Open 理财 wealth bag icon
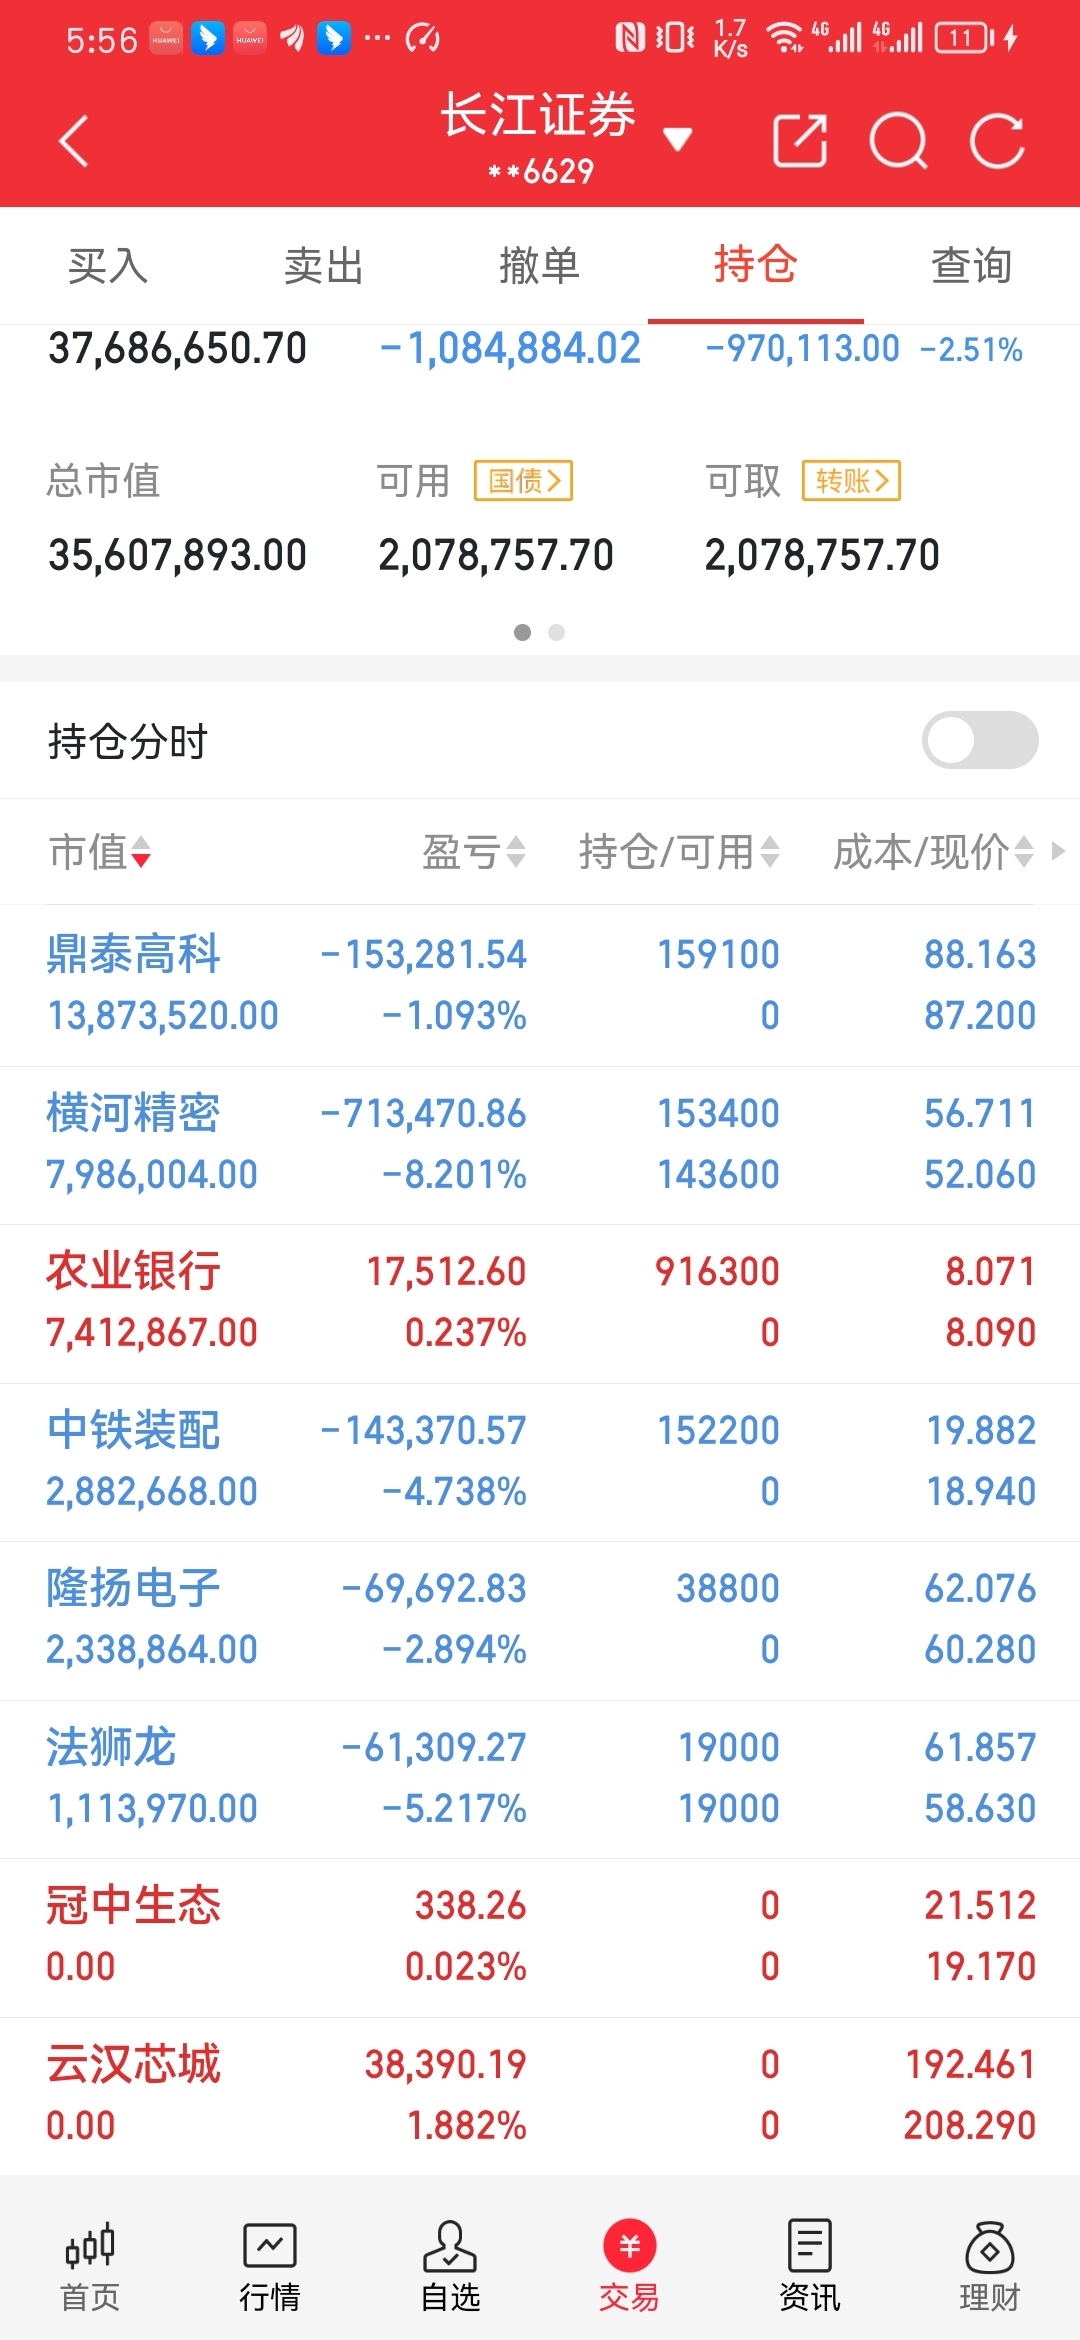 pos(989,2267)
